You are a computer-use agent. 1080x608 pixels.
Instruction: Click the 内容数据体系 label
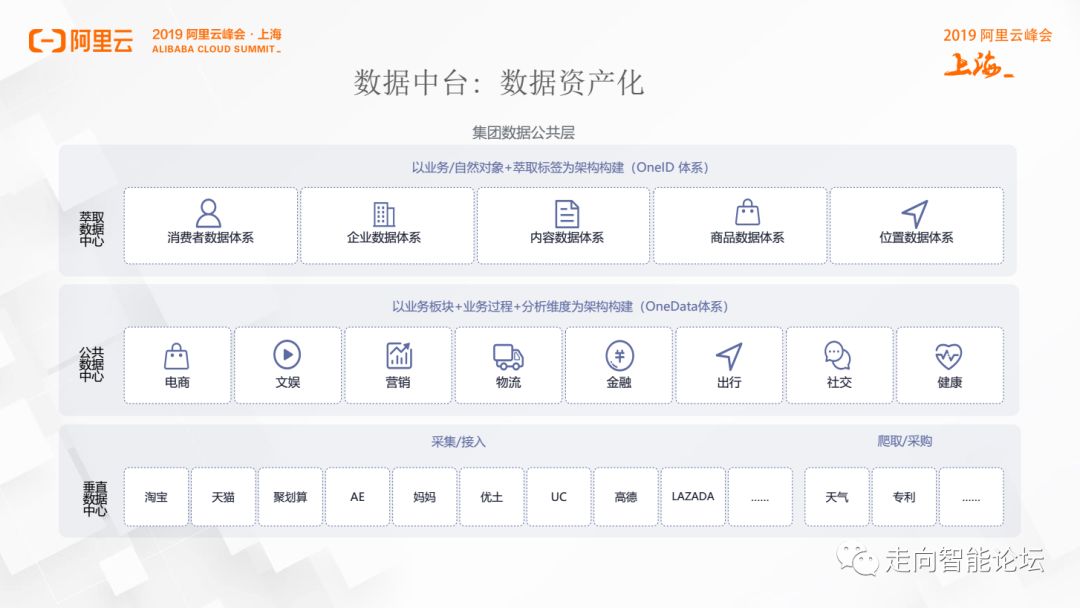point(567,238)
